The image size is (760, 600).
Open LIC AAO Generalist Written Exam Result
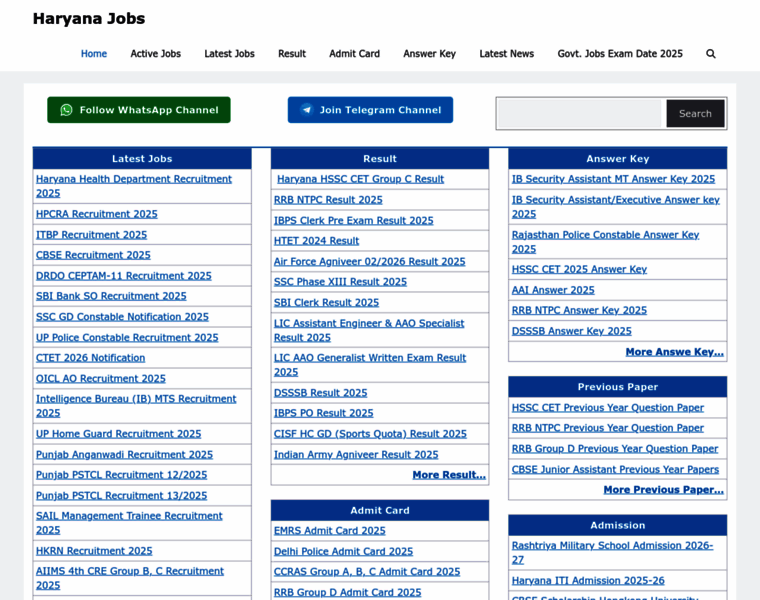pyautogui.click(x=370, y=365)
